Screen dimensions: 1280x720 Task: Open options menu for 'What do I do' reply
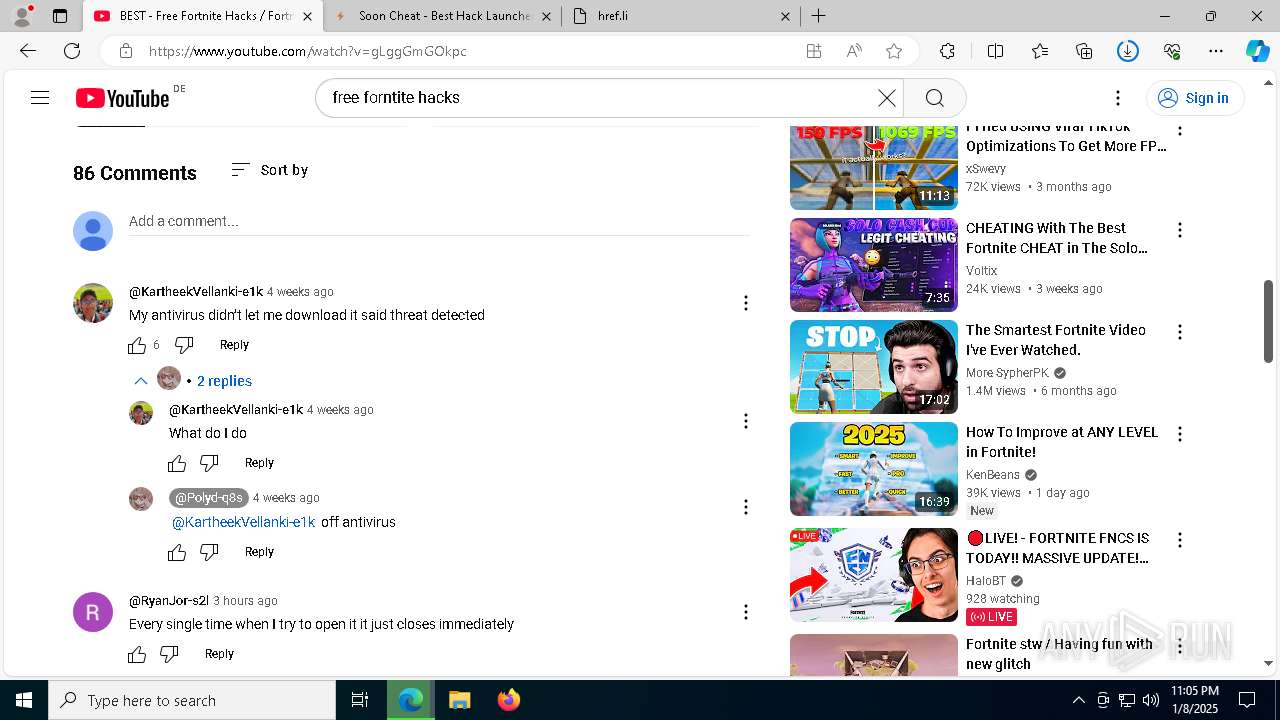[745, 421]
